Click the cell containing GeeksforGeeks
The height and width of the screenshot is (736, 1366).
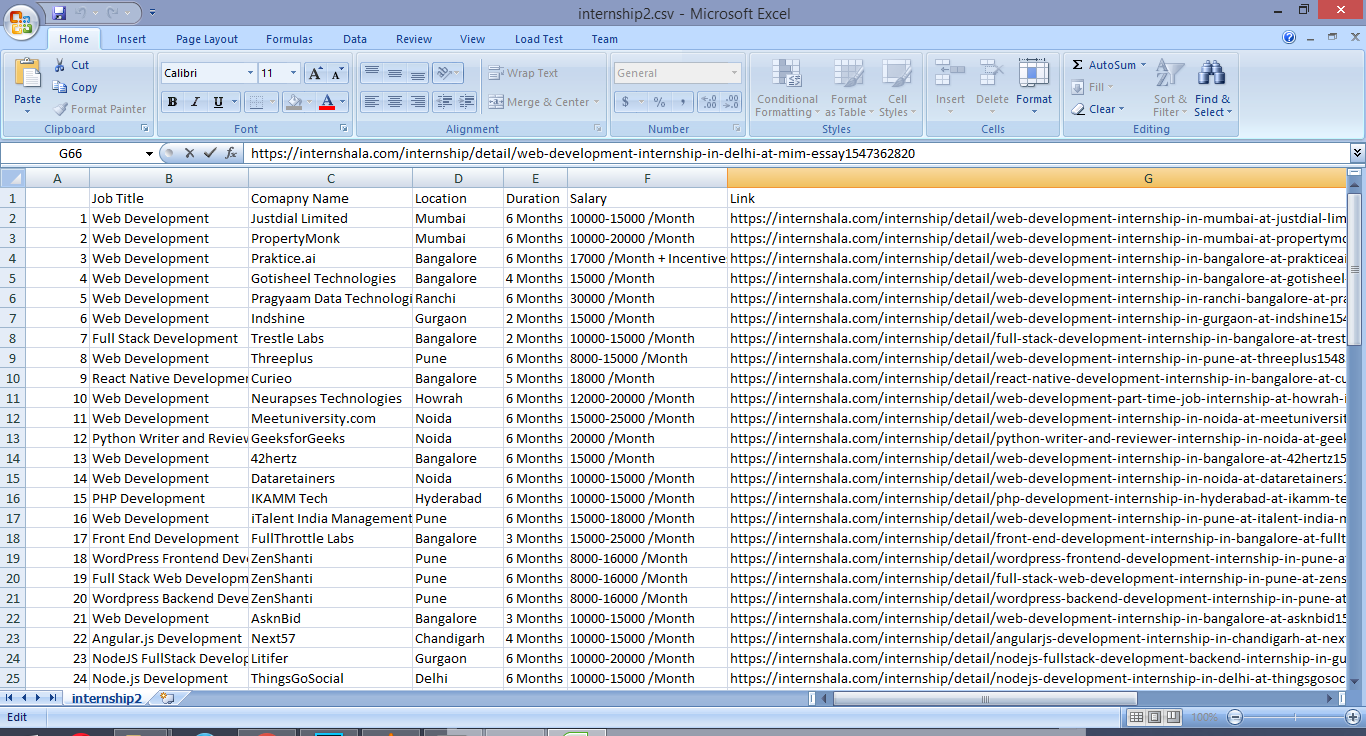click(x=330, y=438)
